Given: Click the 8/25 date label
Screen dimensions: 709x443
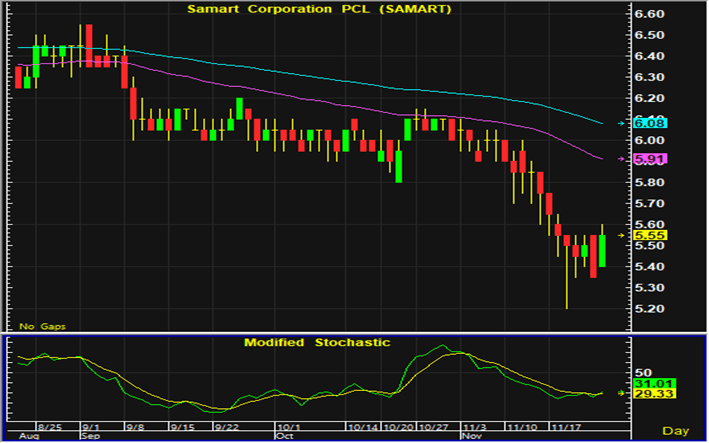Looking at the screenshot, I should coord(50,427).
